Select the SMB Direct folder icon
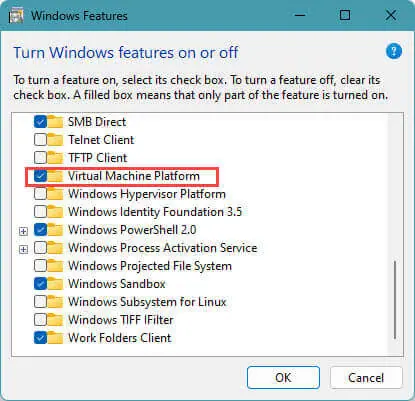 55,122
